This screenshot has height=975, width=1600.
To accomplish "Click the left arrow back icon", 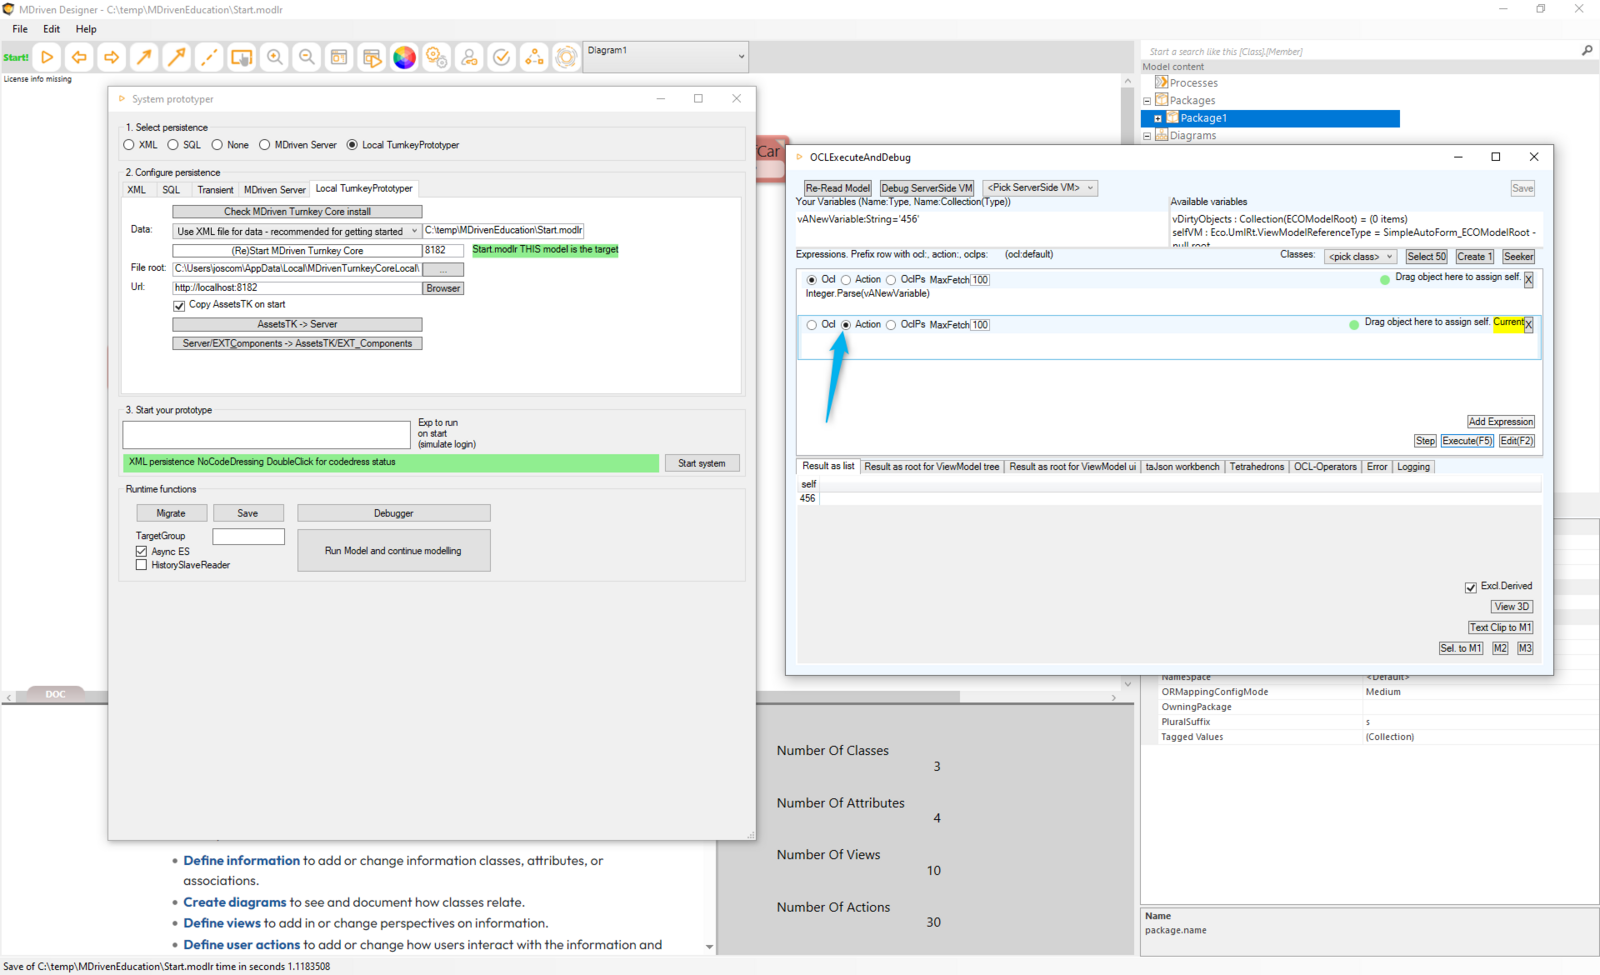I will click(x=79, y=57).
